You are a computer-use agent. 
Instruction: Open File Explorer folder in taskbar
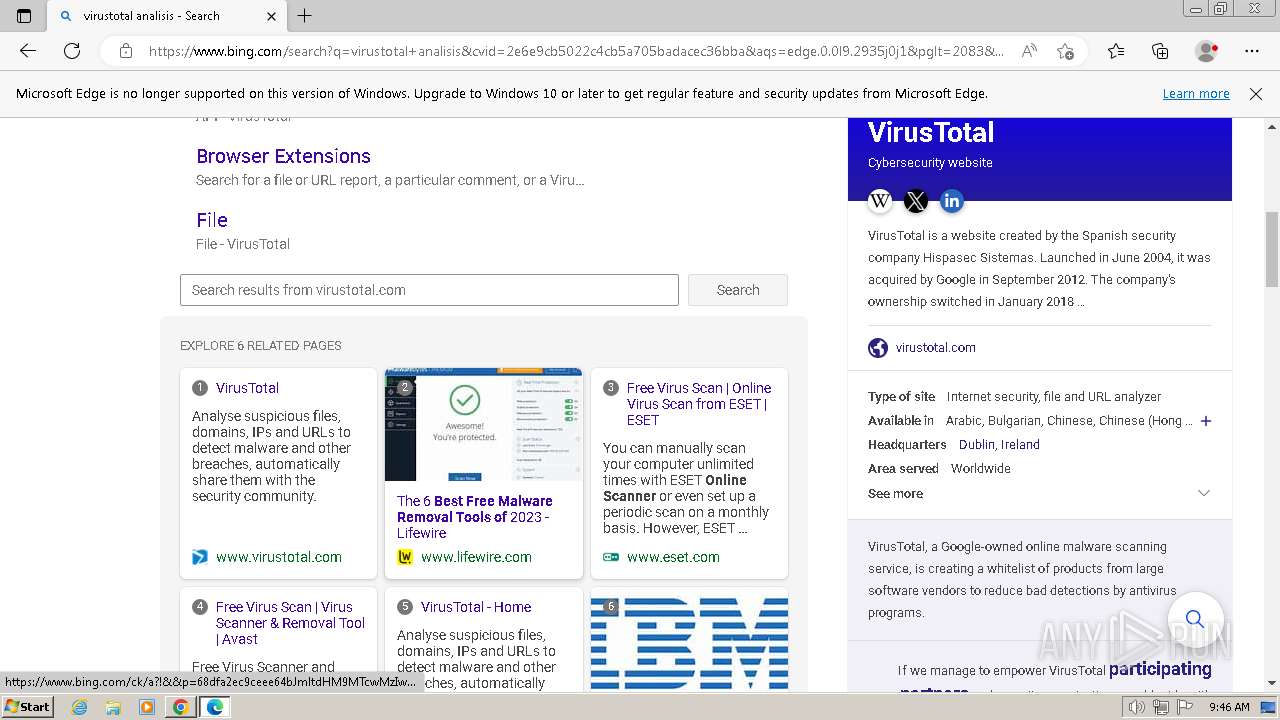[x=113, y=707]
